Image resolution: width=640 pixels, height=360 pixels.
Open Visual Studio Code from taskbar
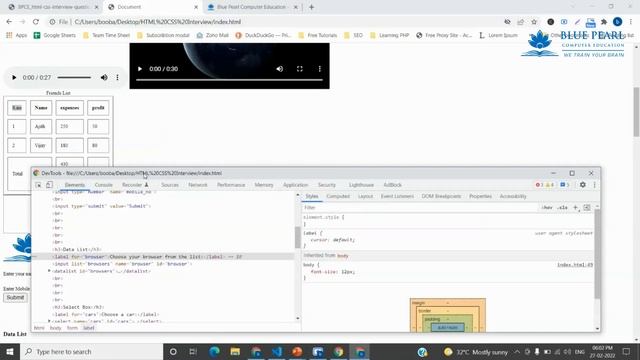coord(277,351)
